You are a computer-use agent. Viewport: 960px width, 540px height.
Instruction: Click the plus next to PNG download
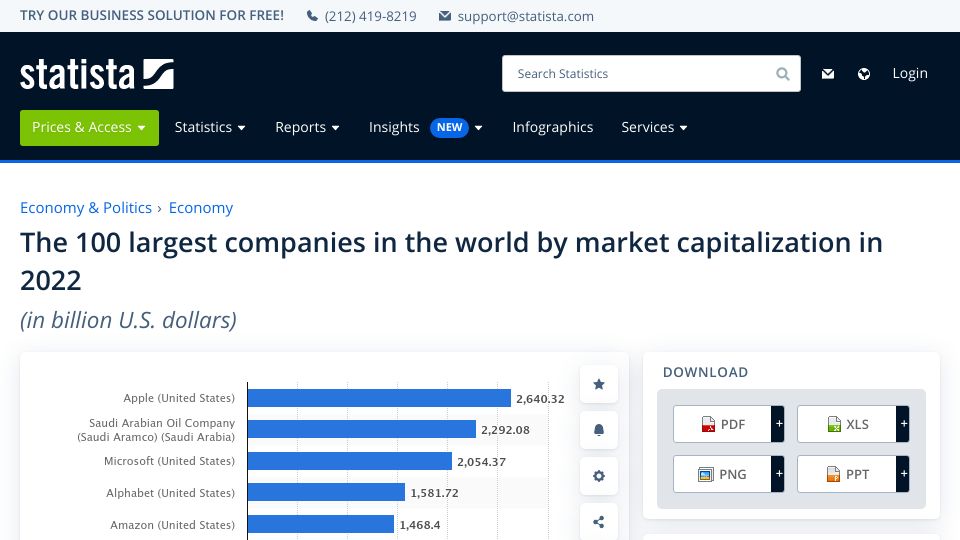778,474
